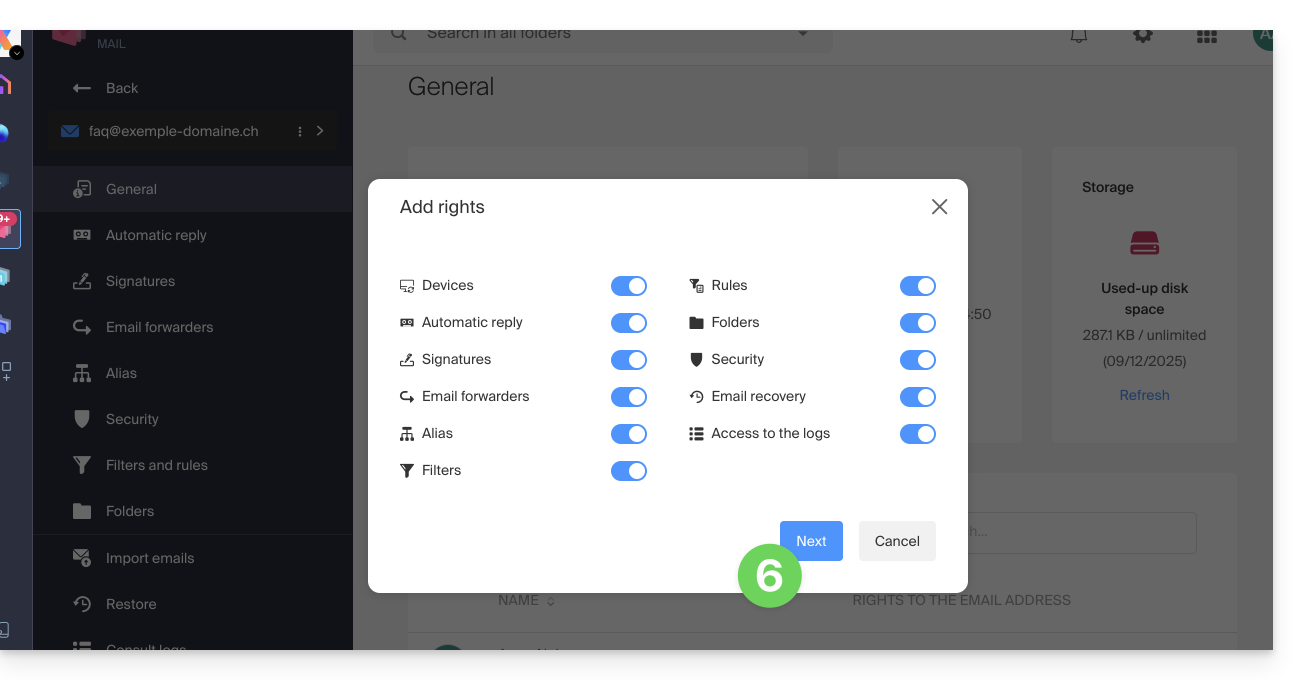Go to Signatures in the sidebar
This screenshot has width=1303, height=680.
click(140, 281)
